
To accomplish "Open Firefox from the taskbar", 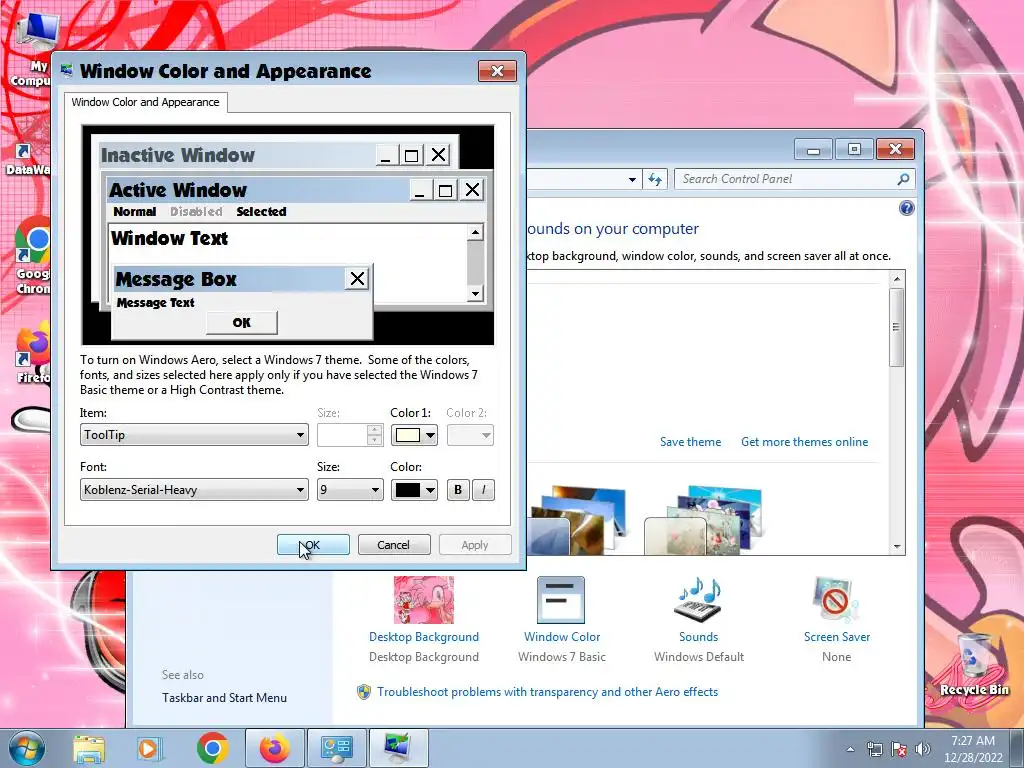I will coord(274,748).
